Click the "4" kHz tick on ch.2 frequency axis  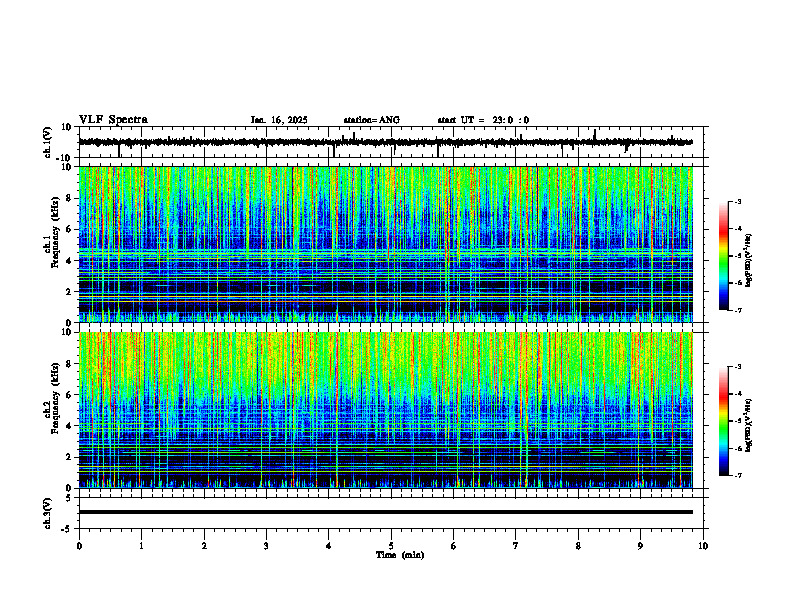[69, 426]
